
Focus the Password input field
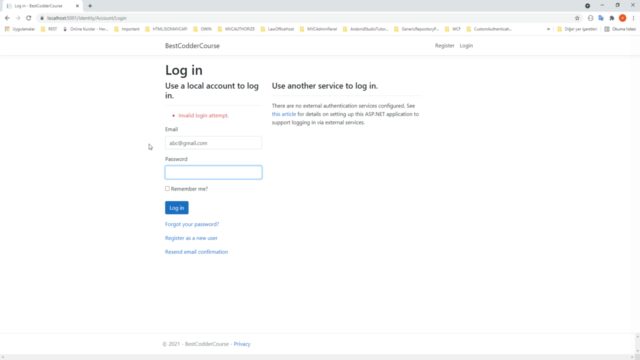[x=213, y=172]
